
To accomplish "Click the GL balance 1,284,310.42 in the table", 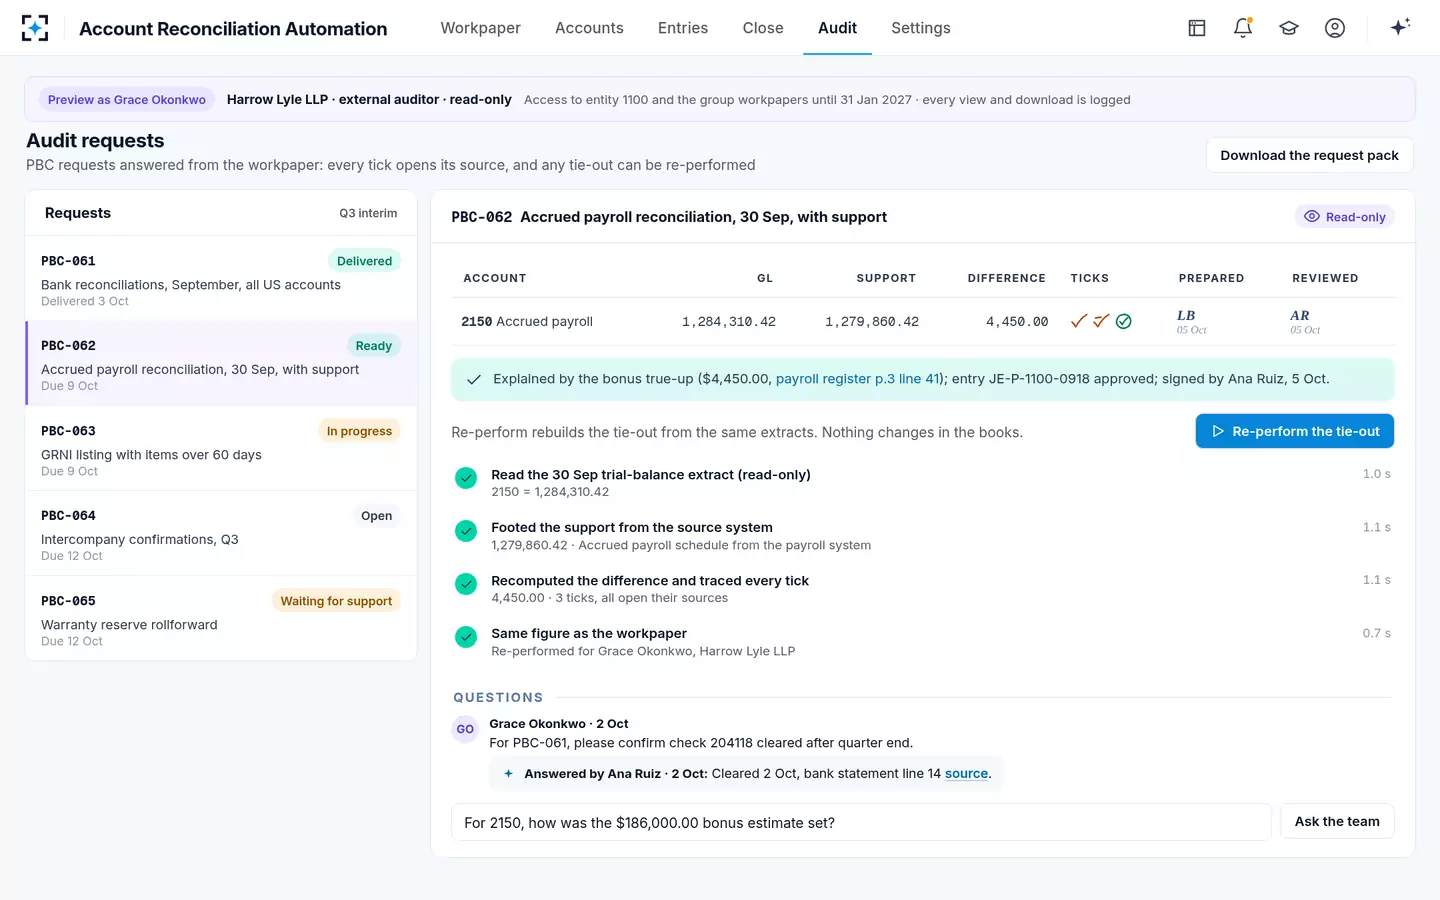I will [x=729, y=322].
